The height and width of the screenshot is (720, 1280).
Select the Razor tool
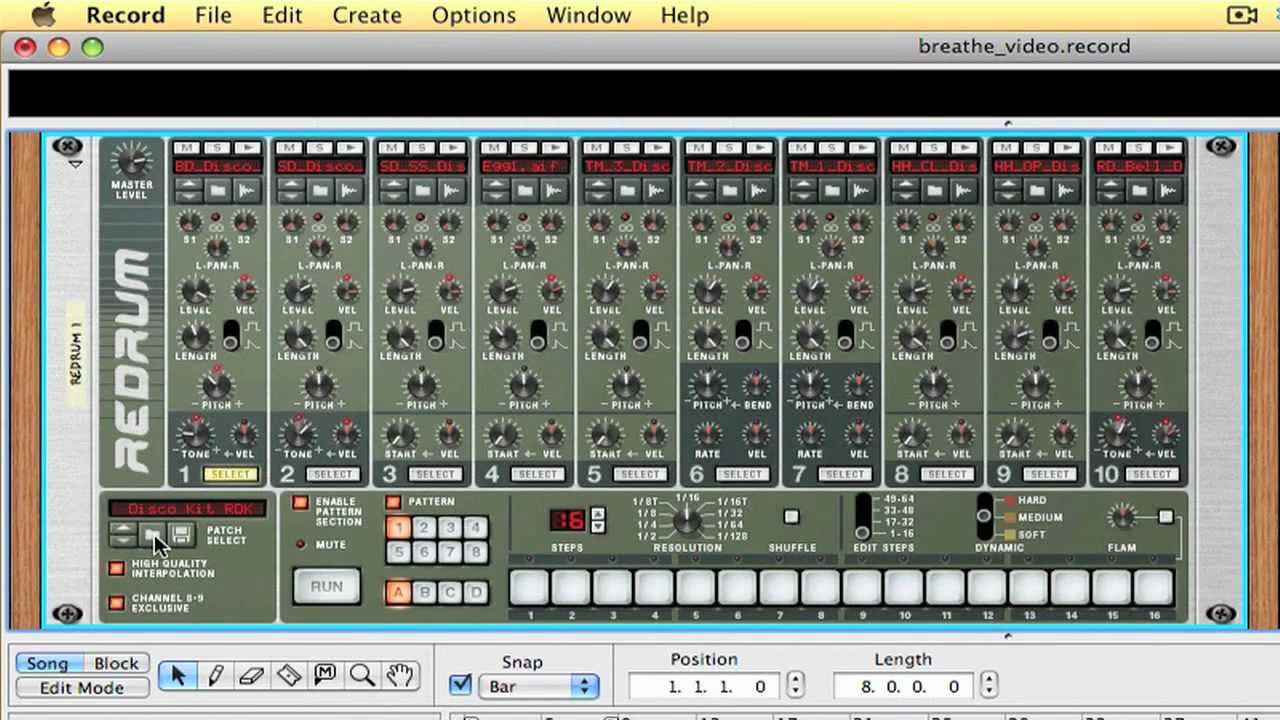point(289,676)
